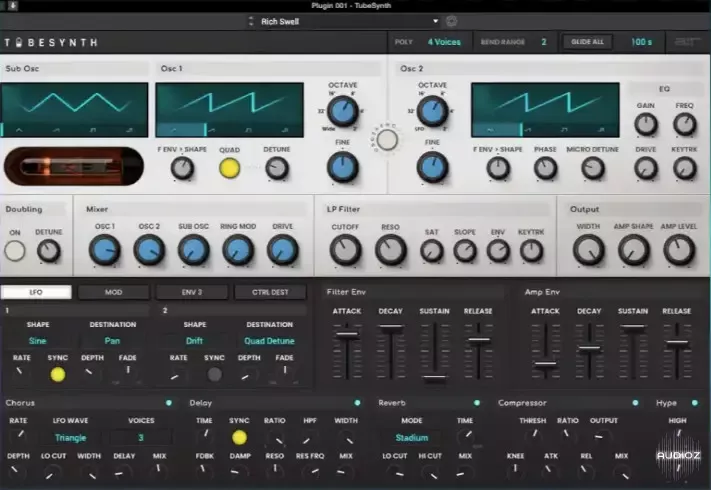
Task: Toggle the Doubling ON button
Action: tap(15, 251)
